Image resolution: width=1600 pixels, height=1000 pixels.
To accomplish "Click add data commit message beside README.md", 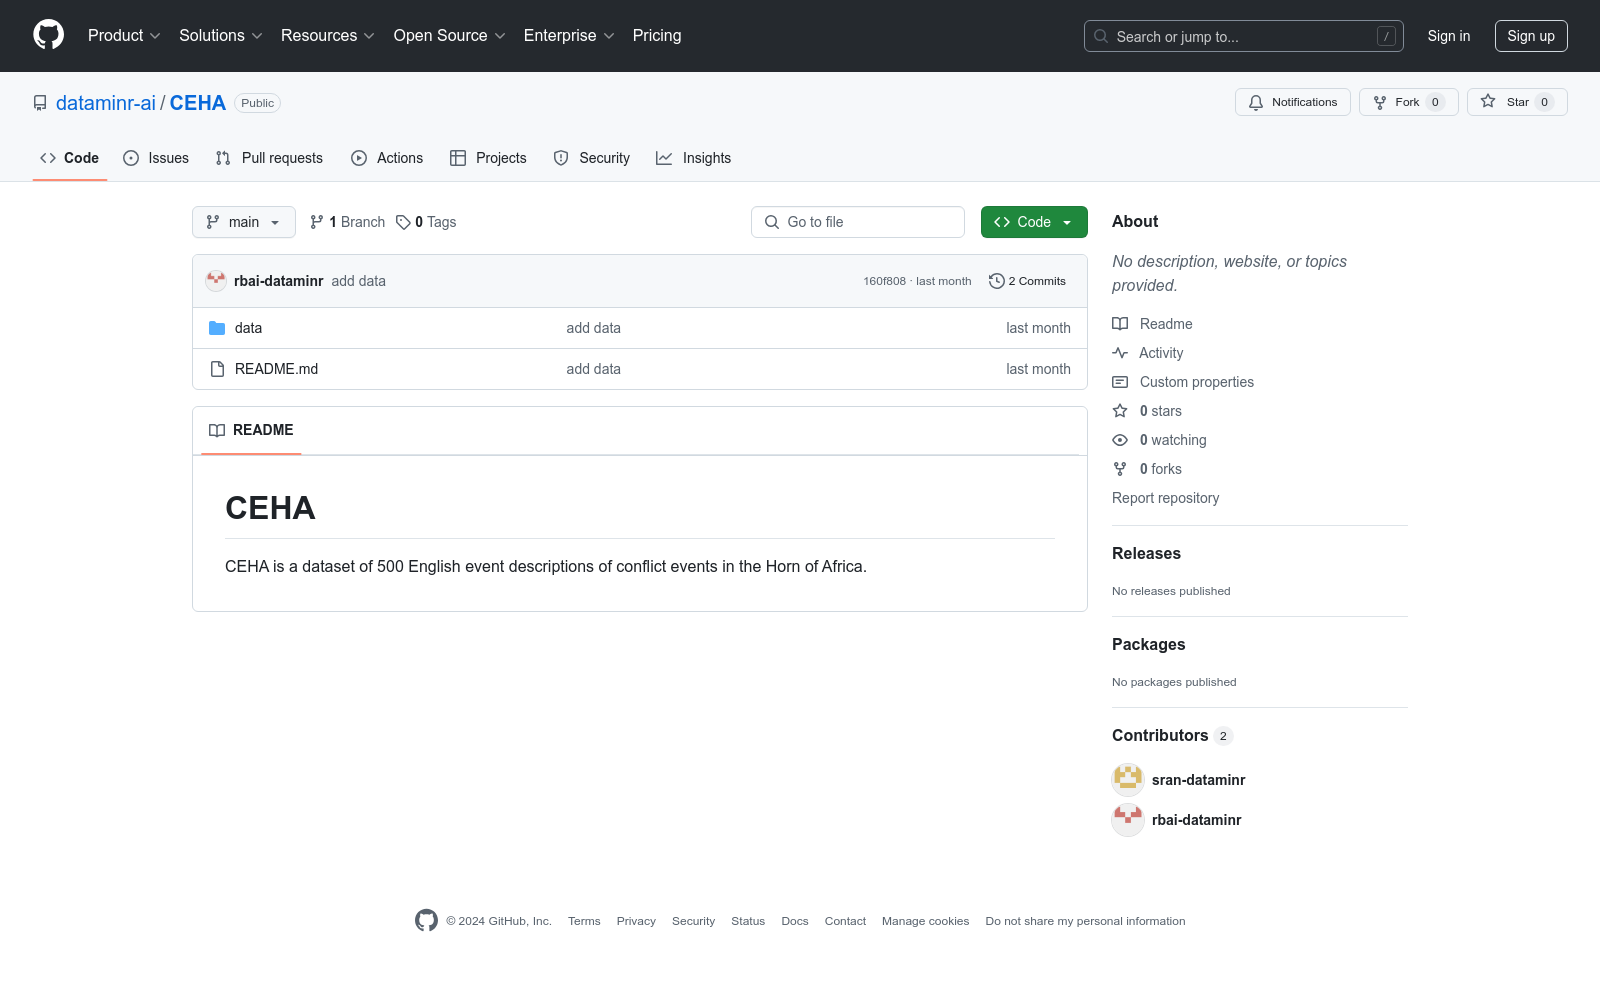I will pos(593,369).
